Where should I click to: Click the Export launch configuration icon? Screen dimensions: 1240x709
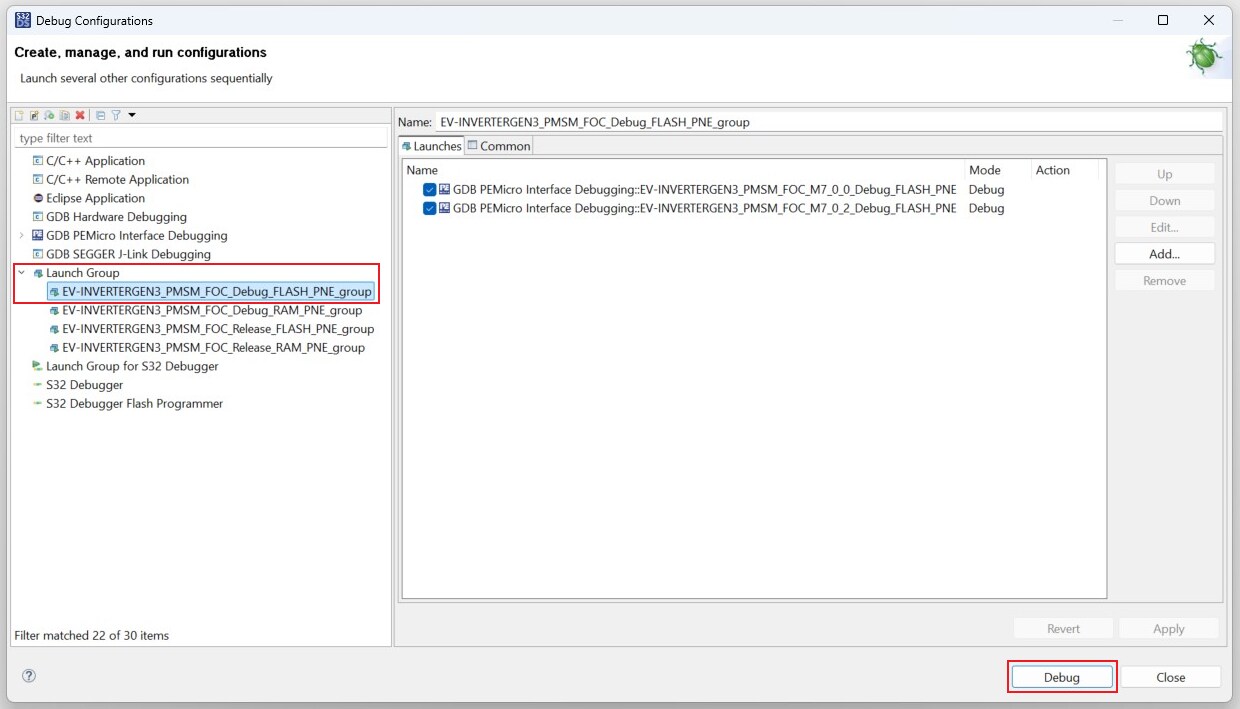click(x=49, y=116)
